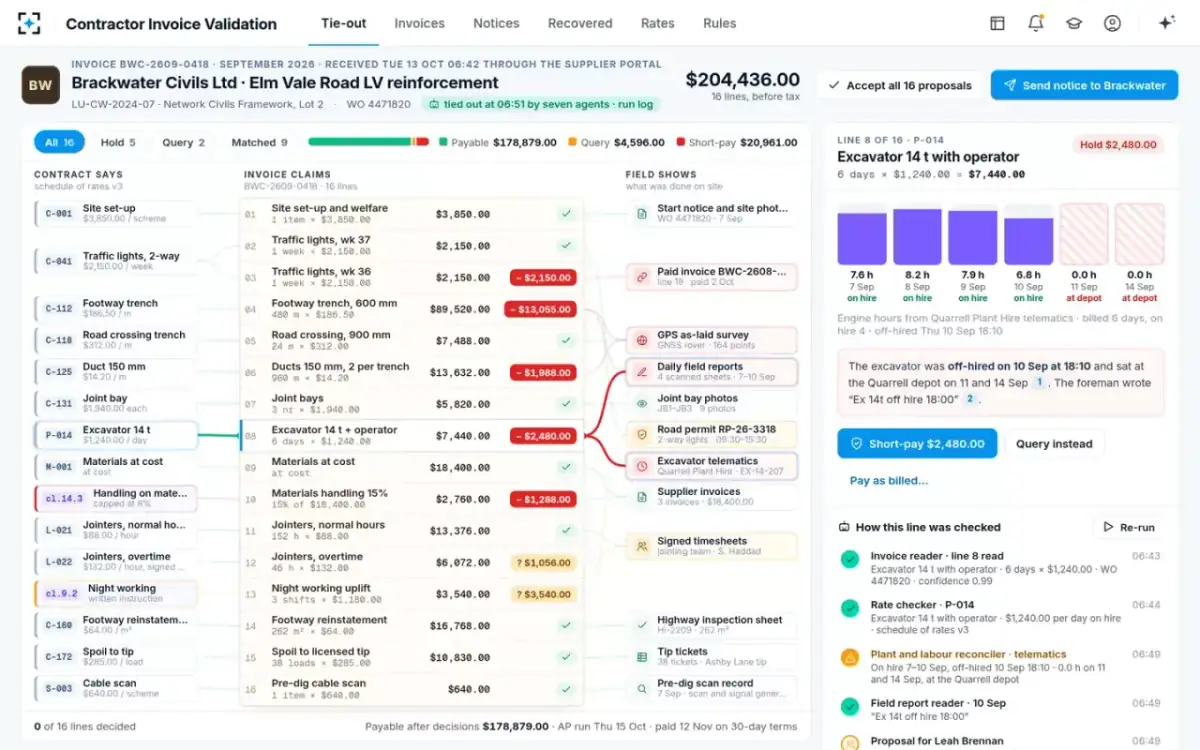
Task: Filter lines by Matched 9
Action: click(x=260, y=142)
